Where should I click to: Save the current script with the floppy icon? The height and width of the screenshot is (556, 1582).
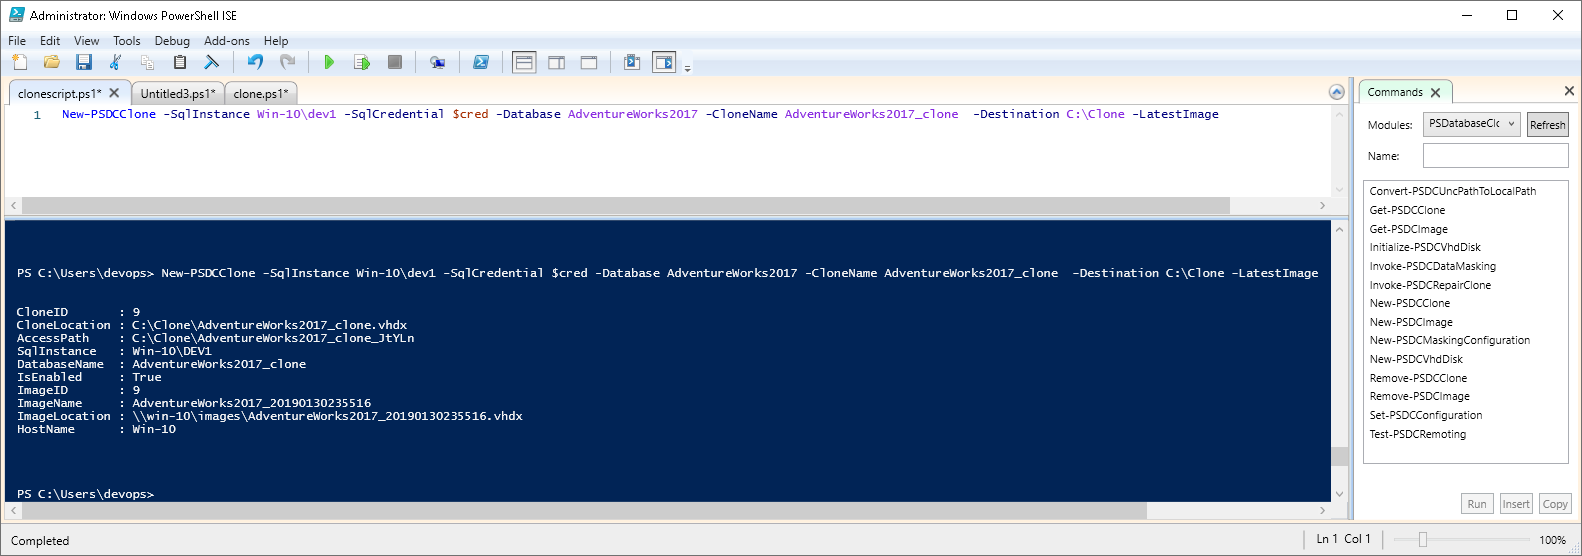pyautogui.click(x=84, y=62)
